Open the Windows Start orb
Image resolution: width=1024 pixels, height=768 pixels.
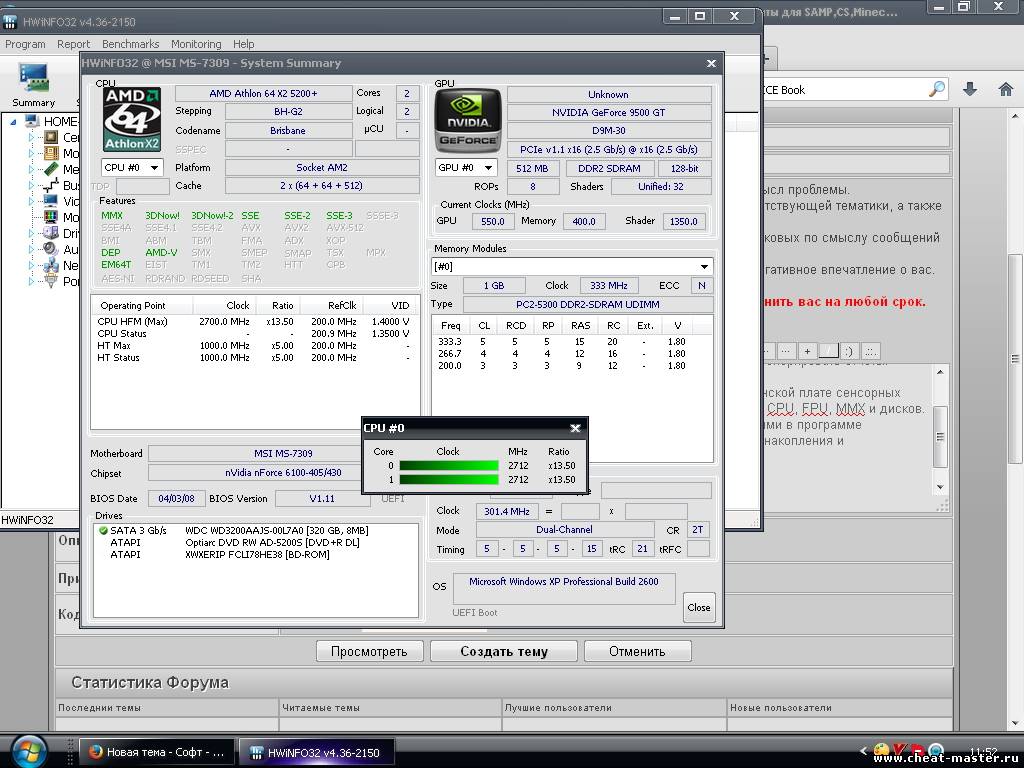pyautogui.click(x=27, y=750)
